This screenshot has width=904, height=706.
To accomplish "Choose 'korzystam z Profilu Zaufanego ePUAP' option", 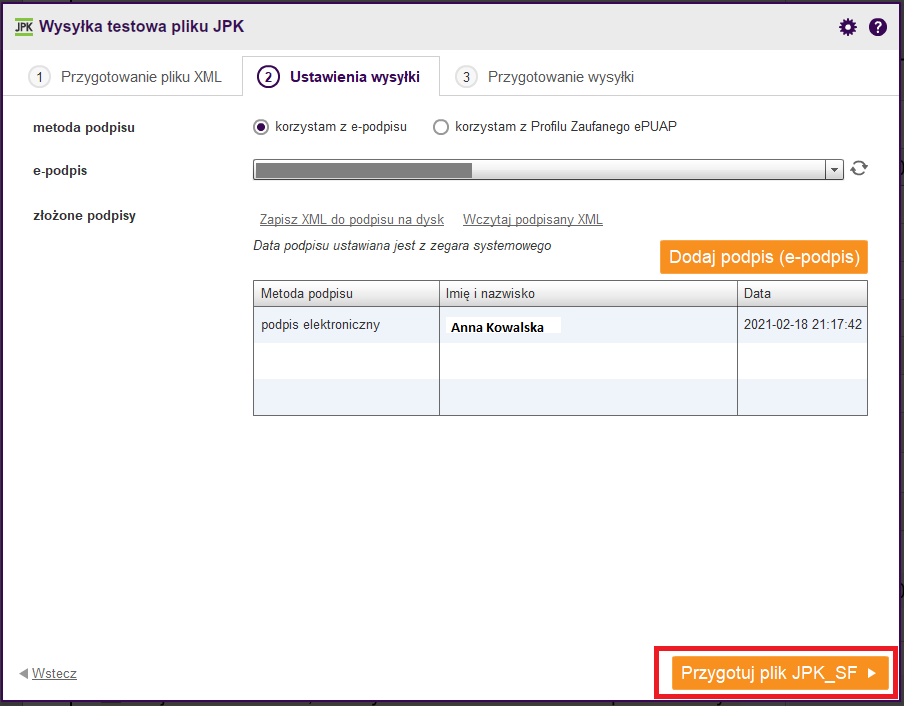I will tap(441, 127).
